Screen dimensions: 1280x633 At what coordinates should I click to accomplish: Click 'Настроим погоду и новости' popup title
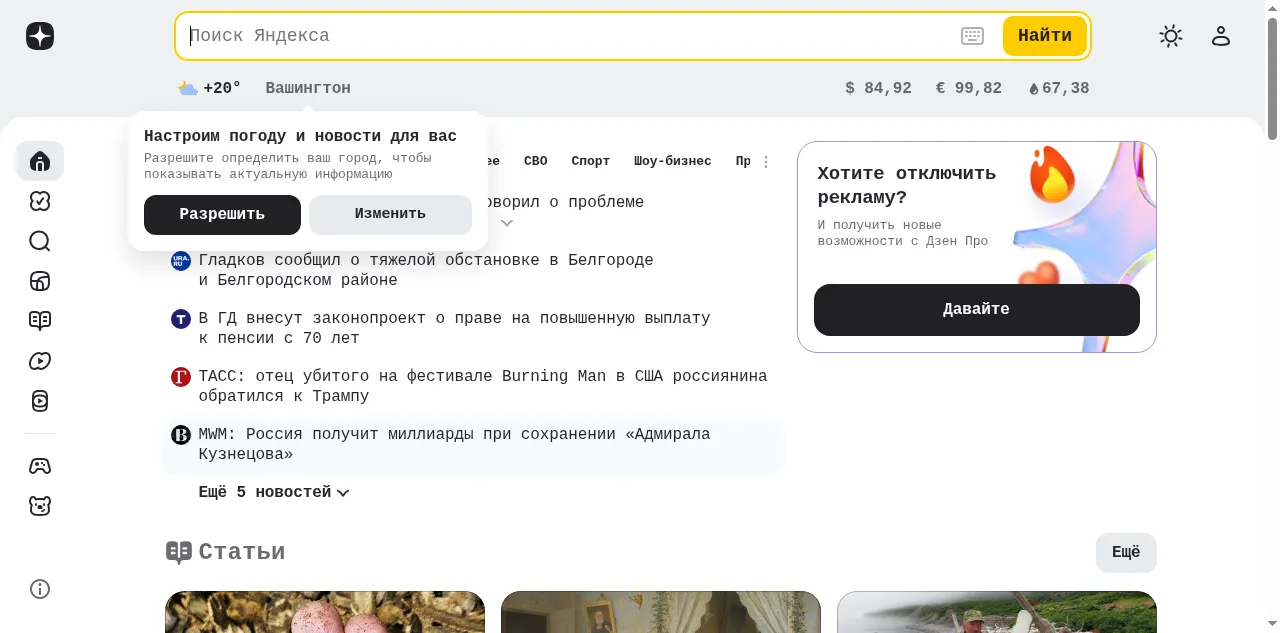point(300,136)
